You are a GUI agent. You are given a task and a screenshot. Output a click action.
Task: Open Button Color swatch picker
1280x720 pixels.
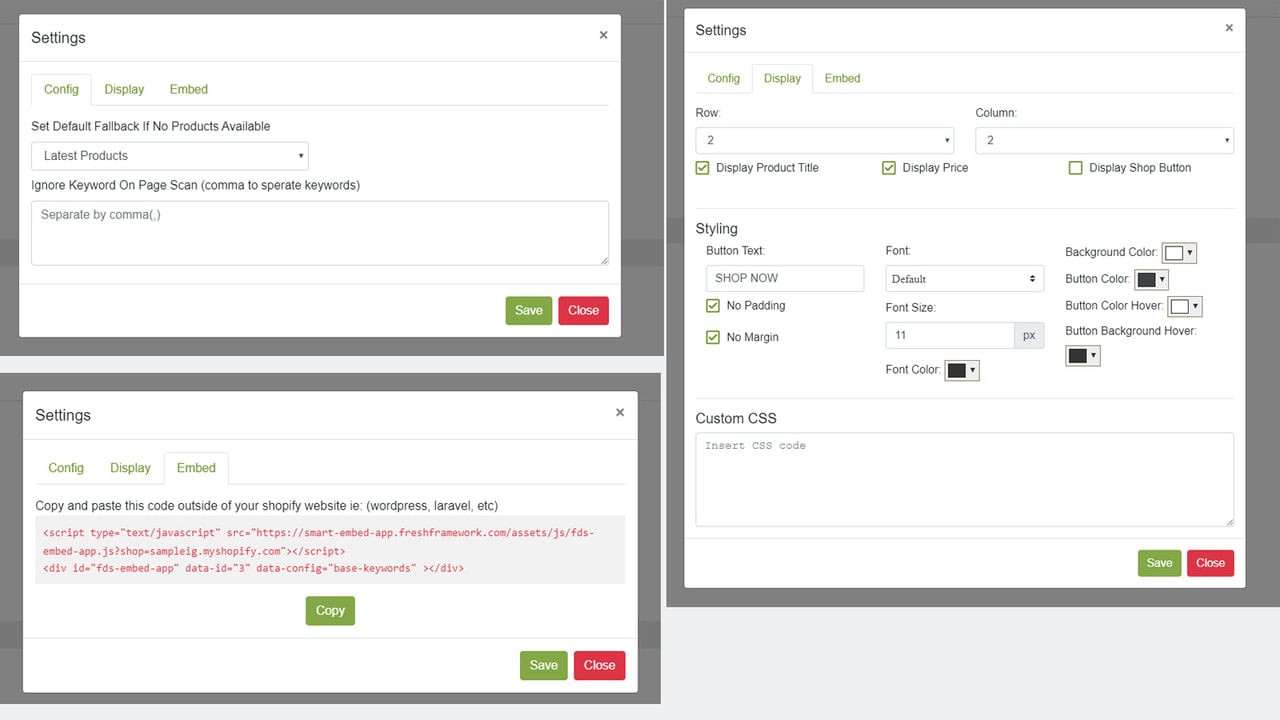click(x=1151, y=279)
